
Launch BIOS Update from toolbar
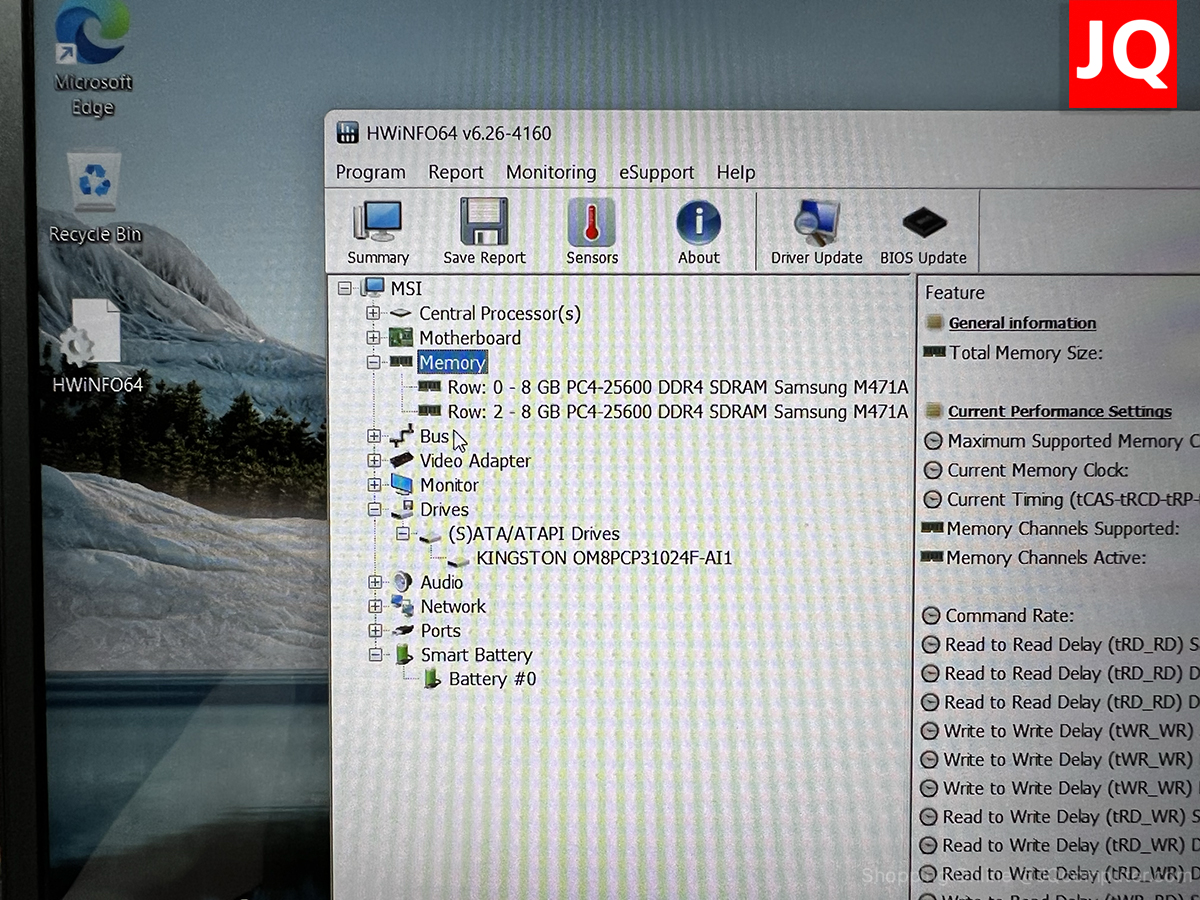click(x=923, y=232)
